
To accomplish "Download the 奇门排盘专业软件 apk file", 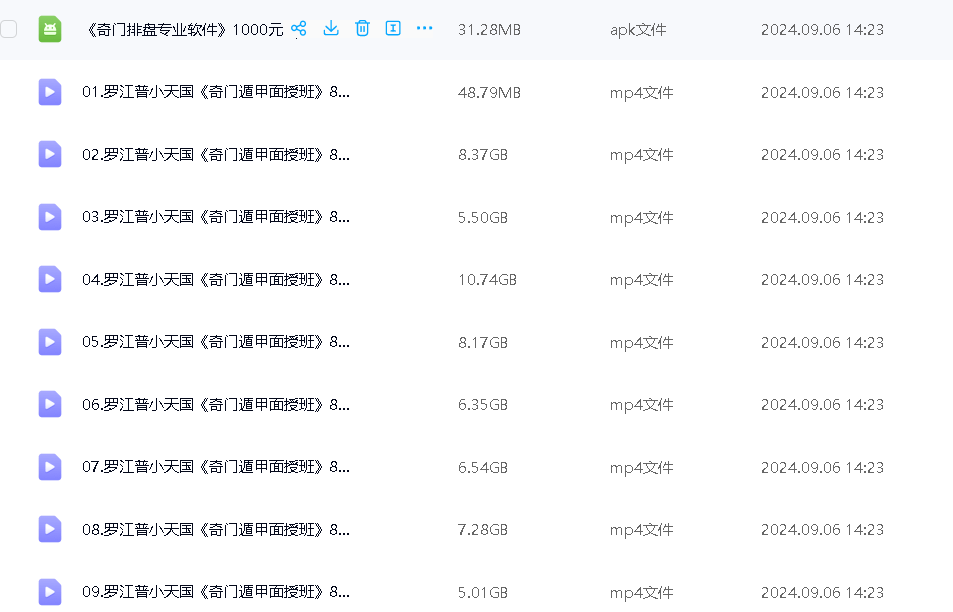I will pos(331,29).
